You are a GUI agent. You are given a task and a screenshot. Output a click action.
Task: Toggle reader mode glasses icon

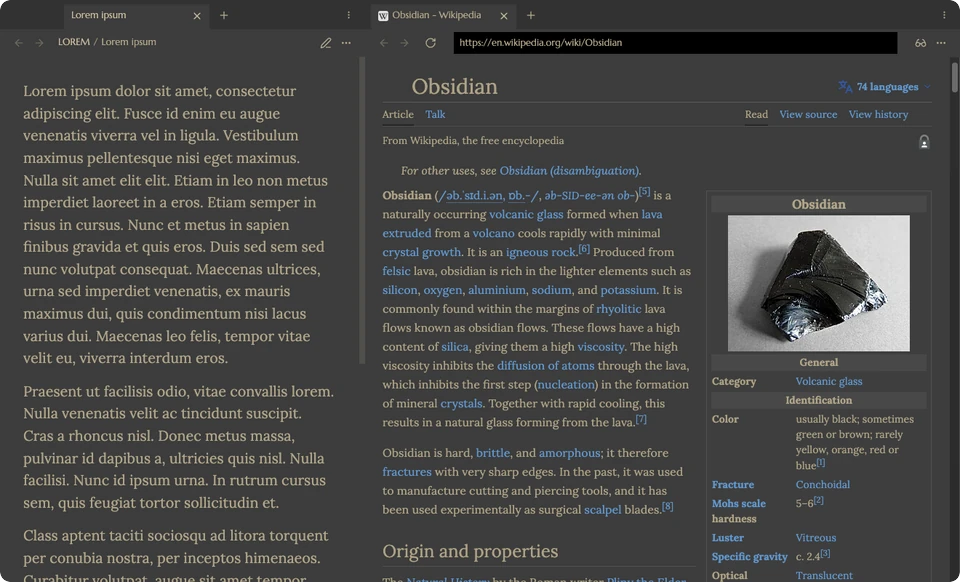click(920, 43)
